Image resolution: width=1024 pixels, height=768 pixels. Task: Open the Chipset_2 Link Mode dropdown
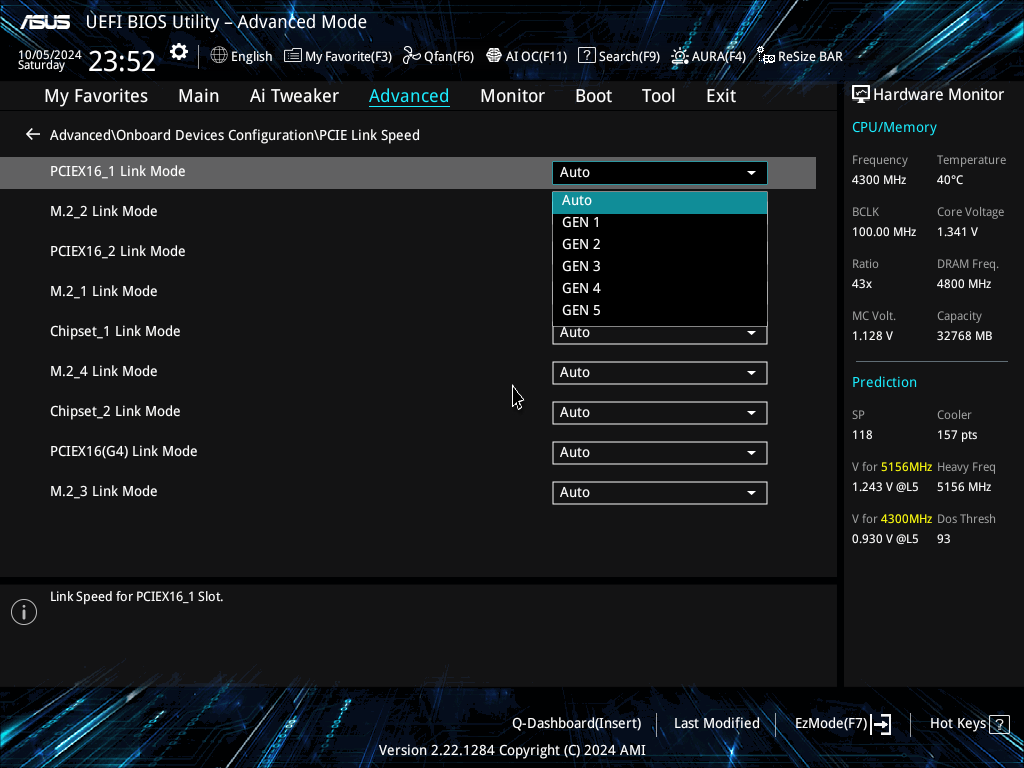[x=660, y=413]
